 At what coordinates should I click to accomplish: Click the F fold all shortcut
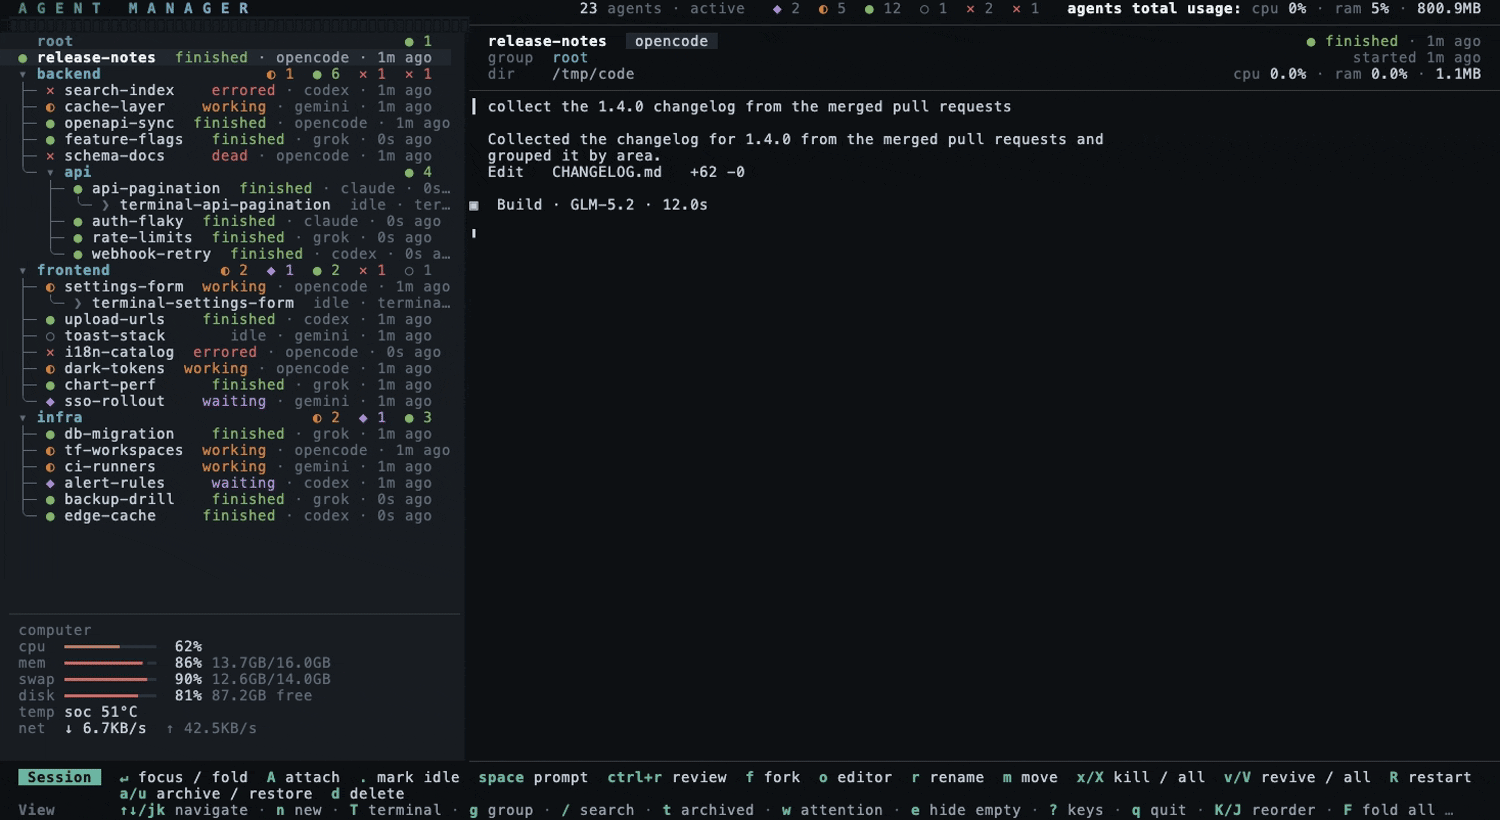click(1390, 810)
